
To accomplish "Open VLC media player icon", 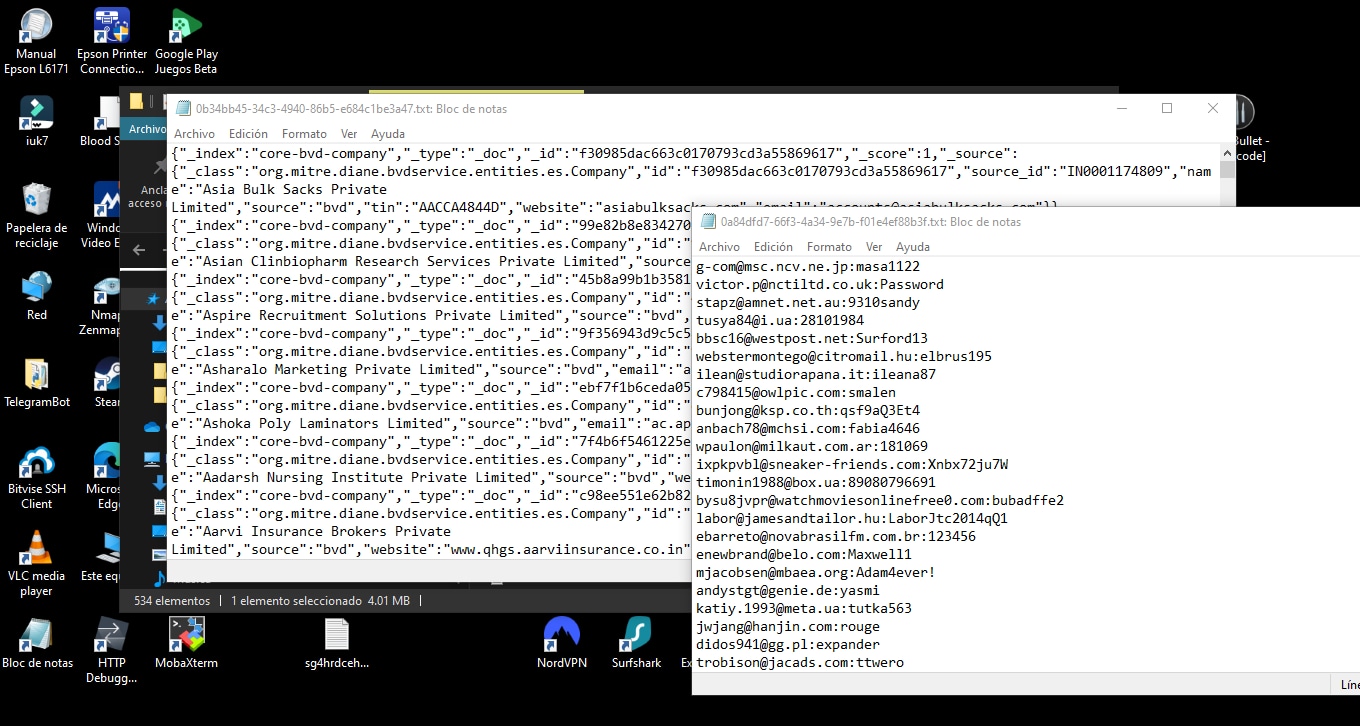I will [x=36, y=564].
